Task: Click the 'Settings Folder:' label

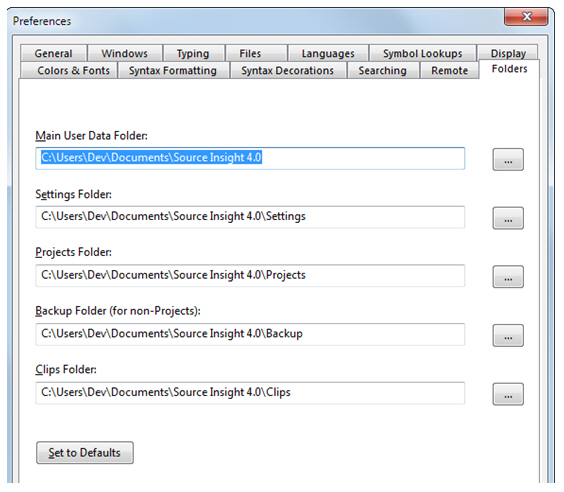Action: (x=73, y=195)
